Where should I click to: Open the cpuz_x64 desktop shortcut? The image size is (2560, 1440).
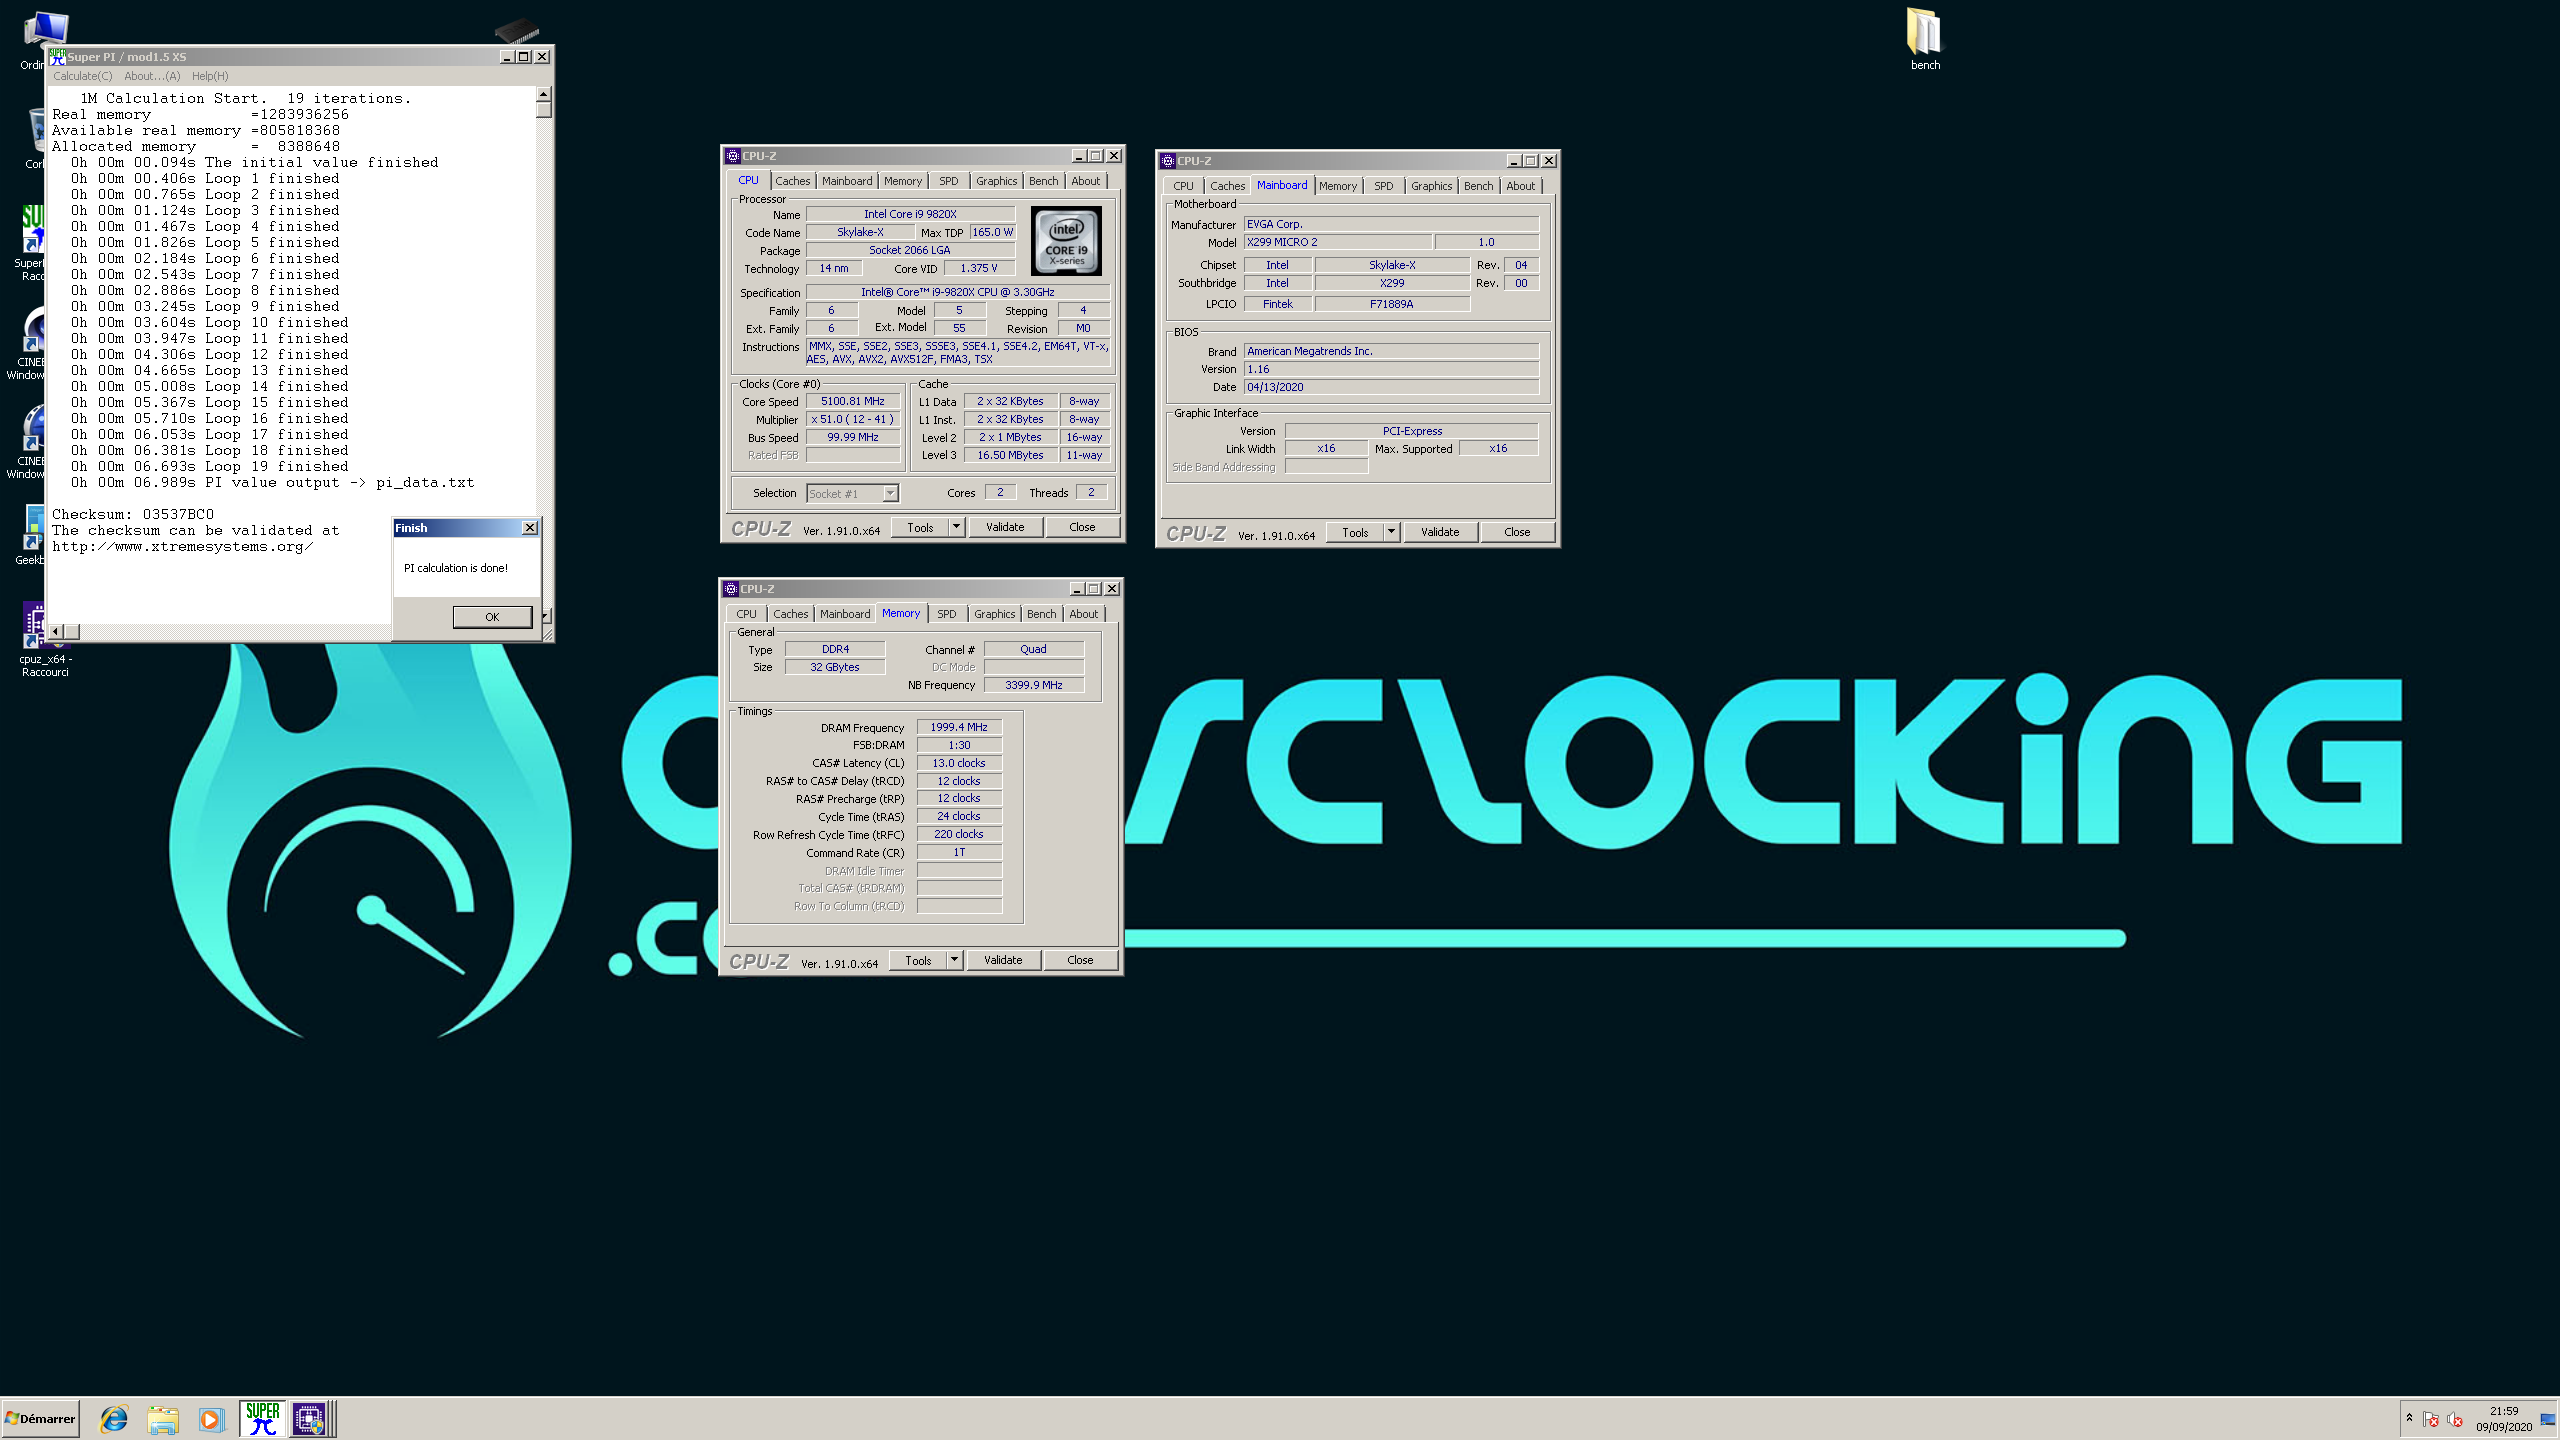click(44, 640)
